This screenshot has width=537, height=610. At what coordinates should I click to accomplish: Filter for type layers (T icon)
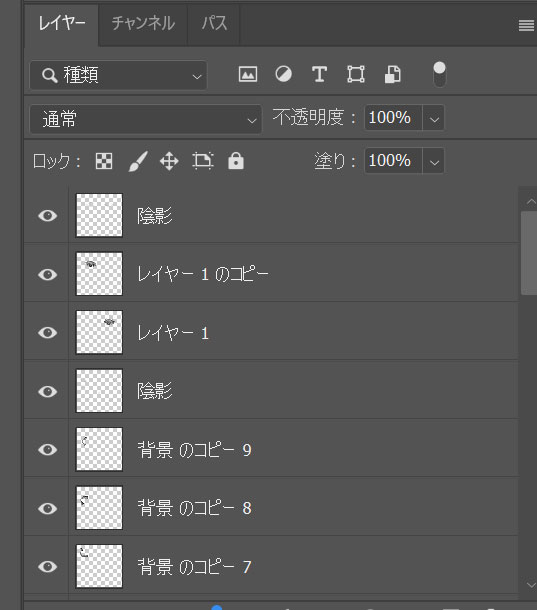(319, 74)
